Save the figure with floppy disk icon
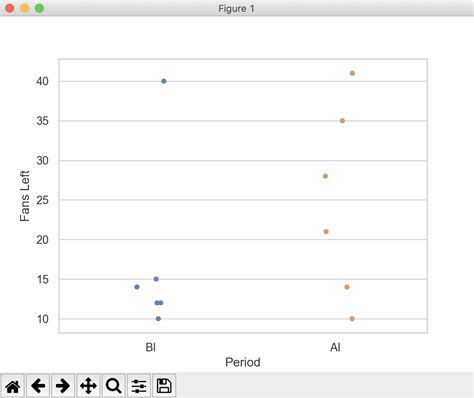The image size is (474, 398). (164, 386)
